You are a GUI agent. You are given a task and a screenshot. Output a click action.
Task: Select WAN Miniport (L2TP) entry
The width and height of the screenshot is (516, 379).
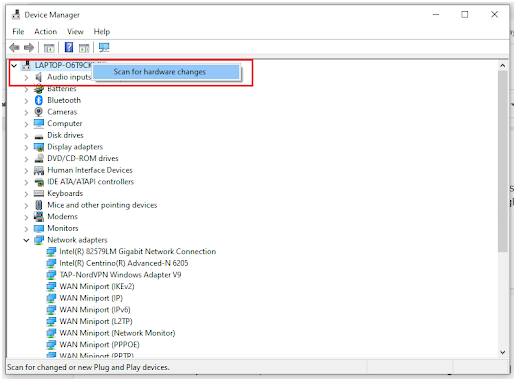click(x=96, y=321)
